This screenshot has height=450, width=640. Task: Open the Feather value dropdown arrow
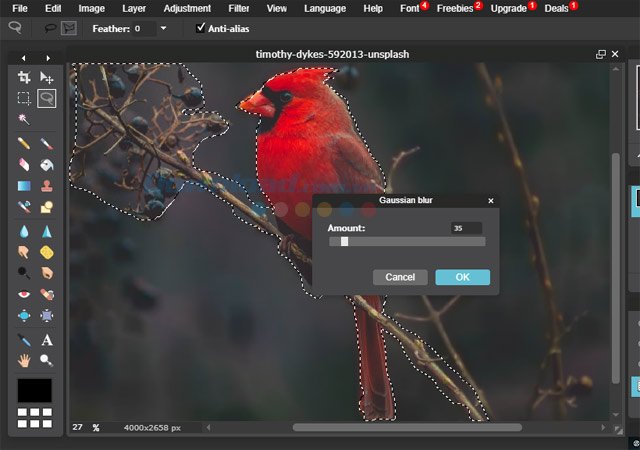coord(164,28)
